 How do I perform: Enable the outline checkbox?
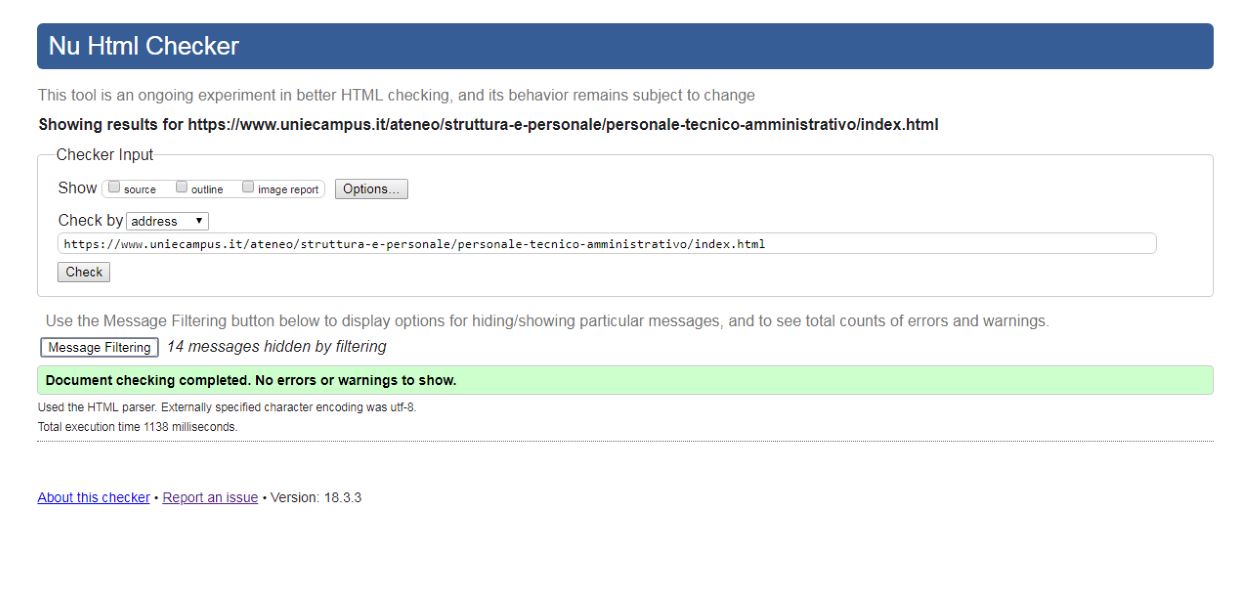coord(182,187)
